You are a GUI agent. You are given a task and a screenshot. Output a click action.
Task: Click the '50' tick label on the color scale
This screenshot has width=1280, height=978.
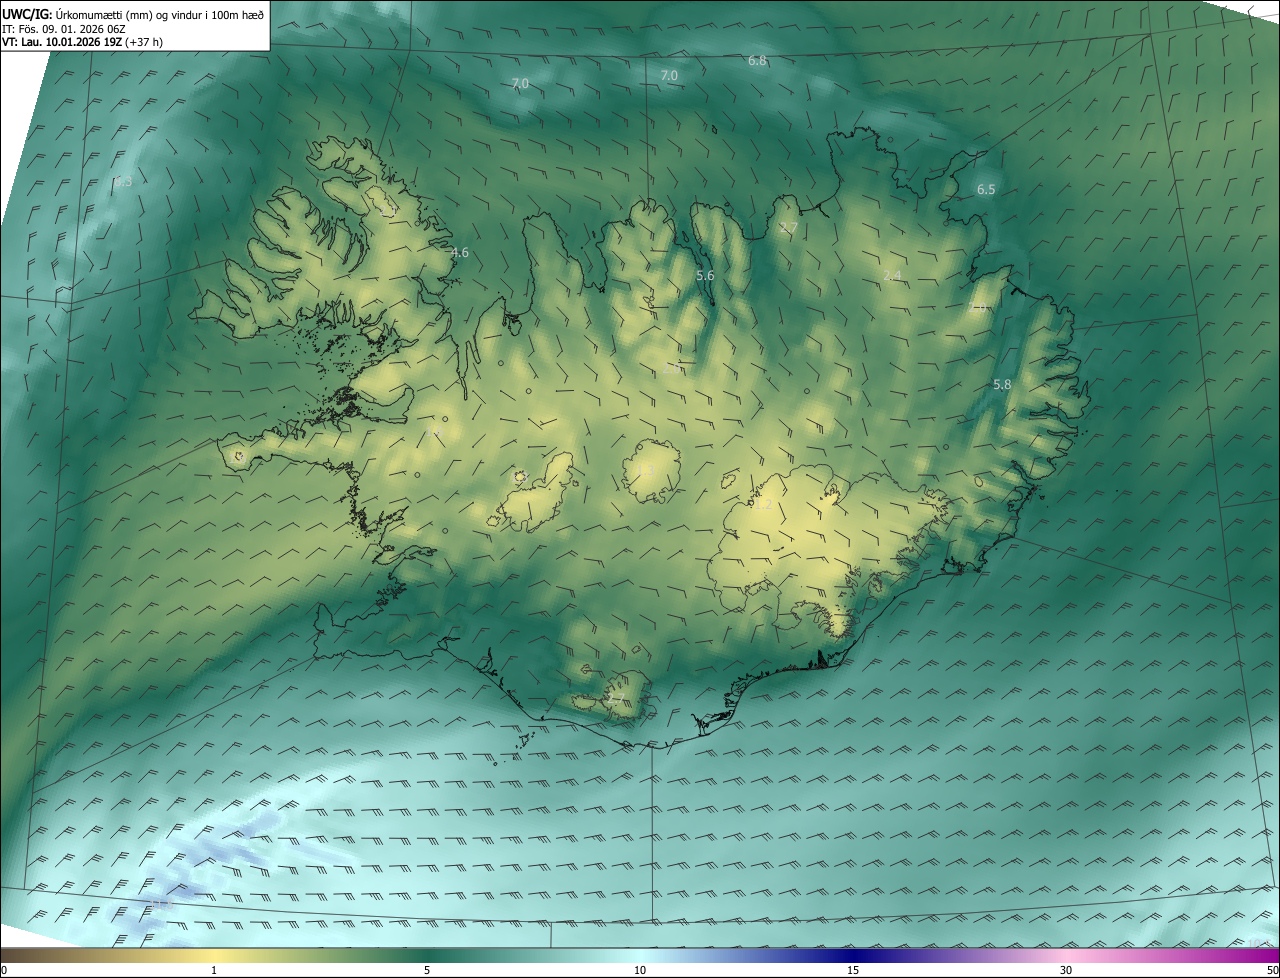1272,970
